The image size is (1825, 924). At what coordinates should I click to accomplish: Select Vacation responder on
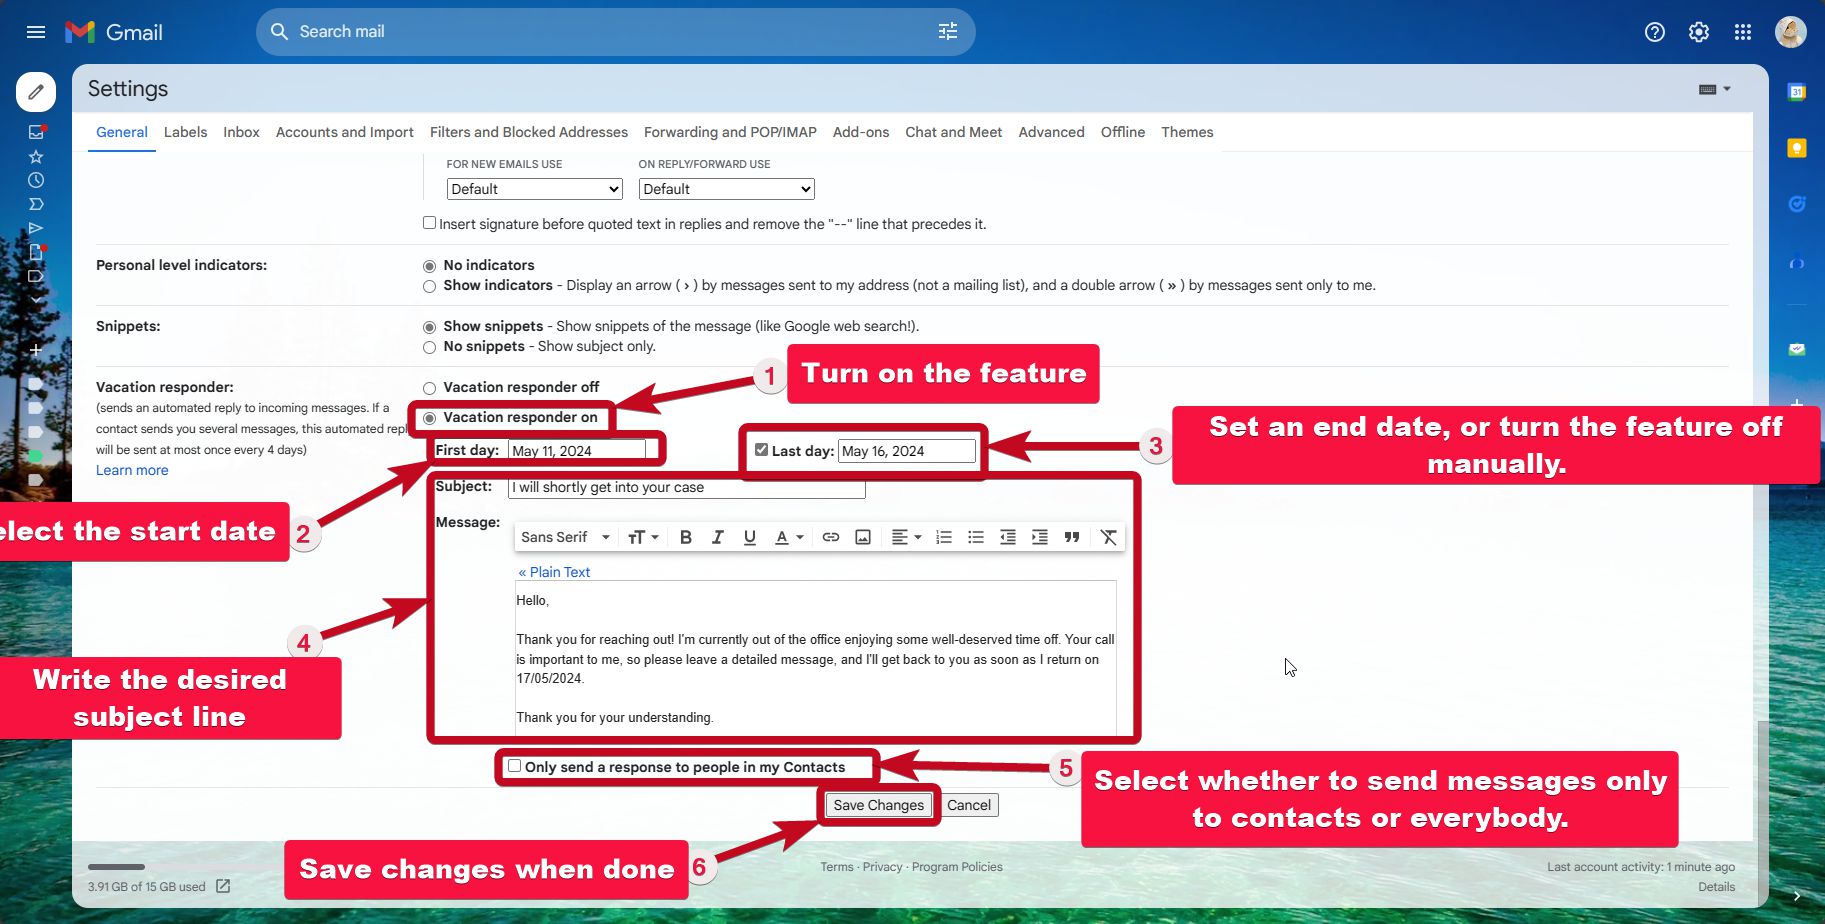click(429, 418)
